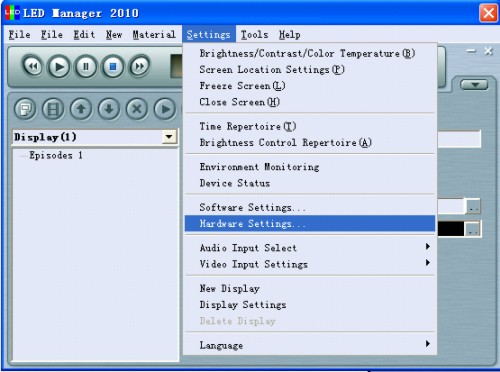The image size is (500, 372).
Task: Close the LED Manager 2010 window
Action: (x=488, y=13)
